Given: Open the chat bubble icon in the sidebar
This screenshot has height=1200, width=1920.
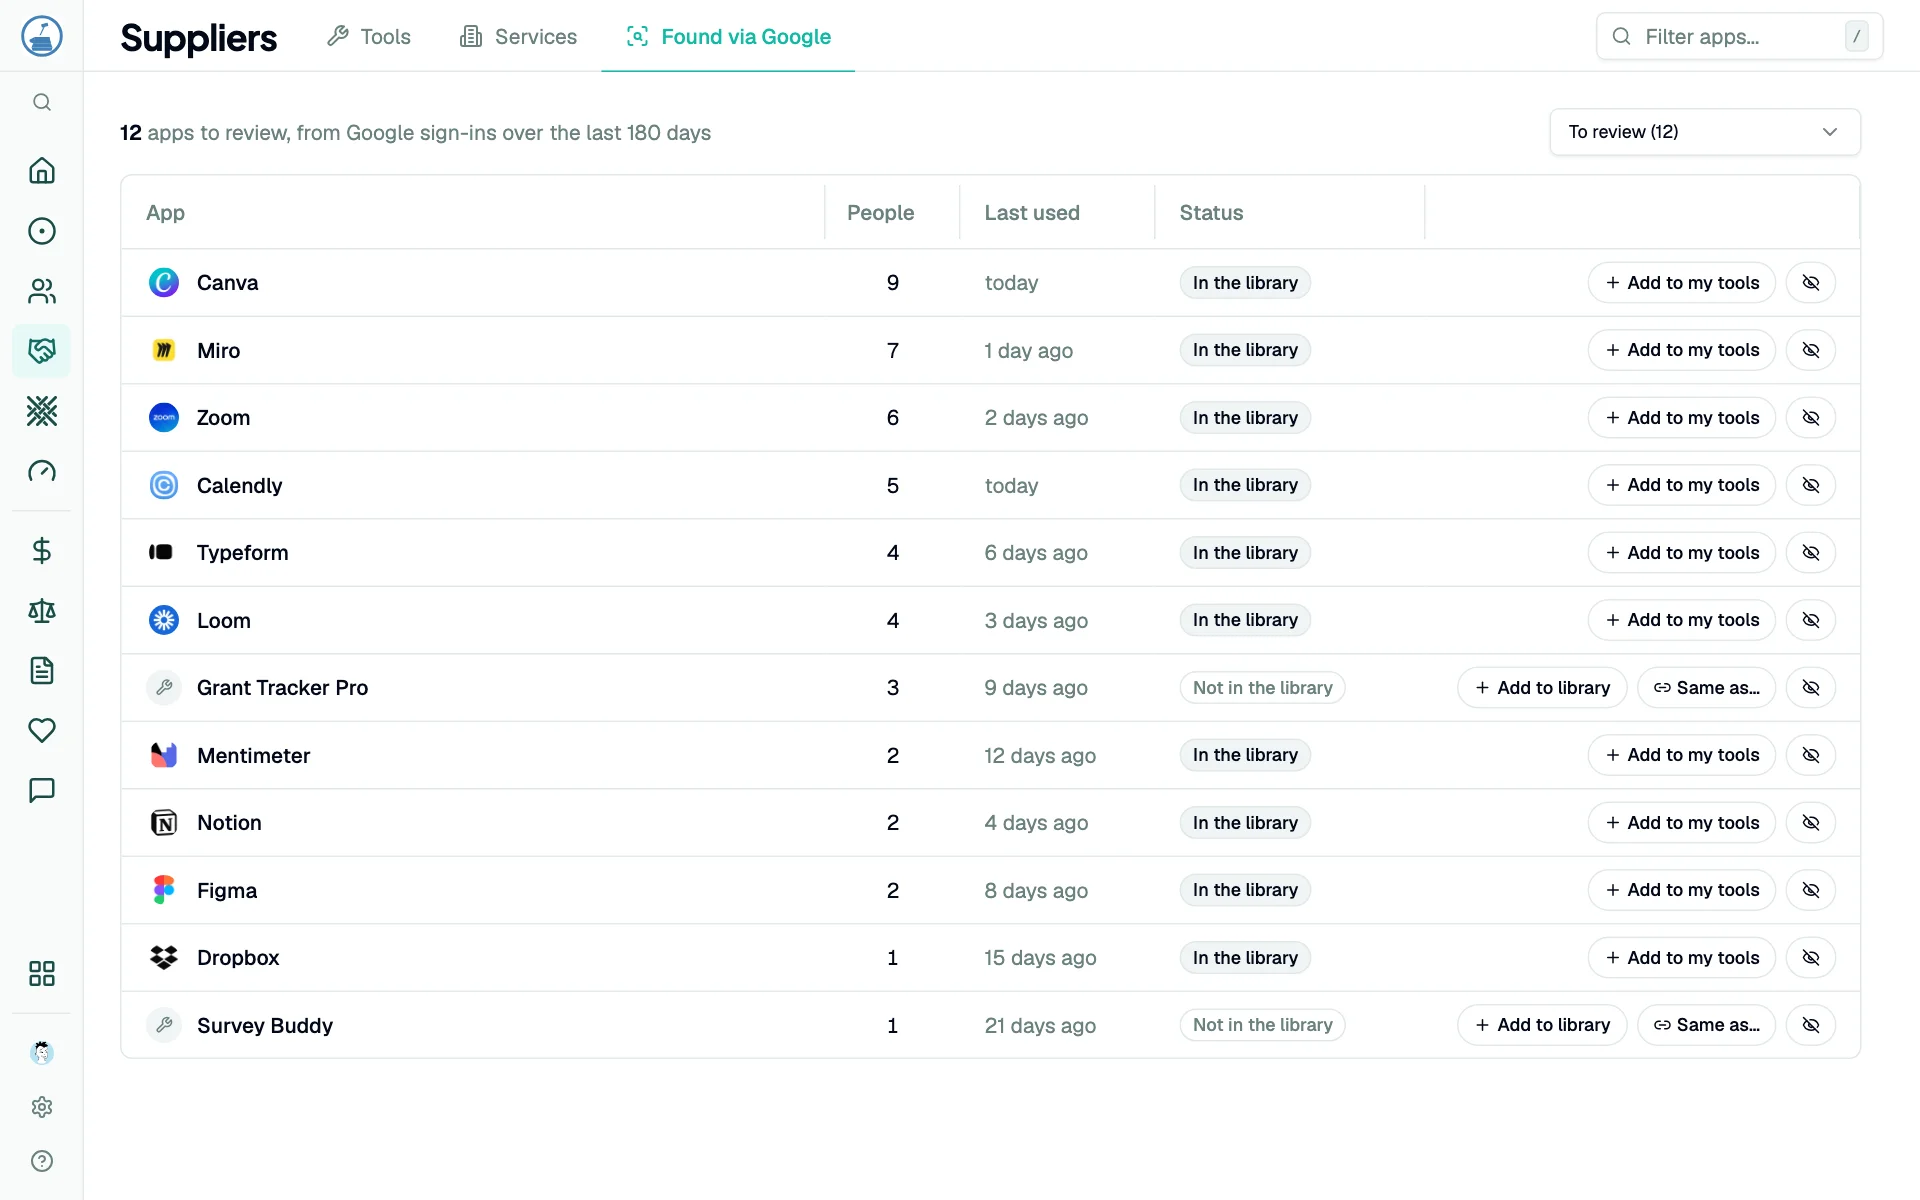Looking at the screenshot, I should click(x=42, y=791).
